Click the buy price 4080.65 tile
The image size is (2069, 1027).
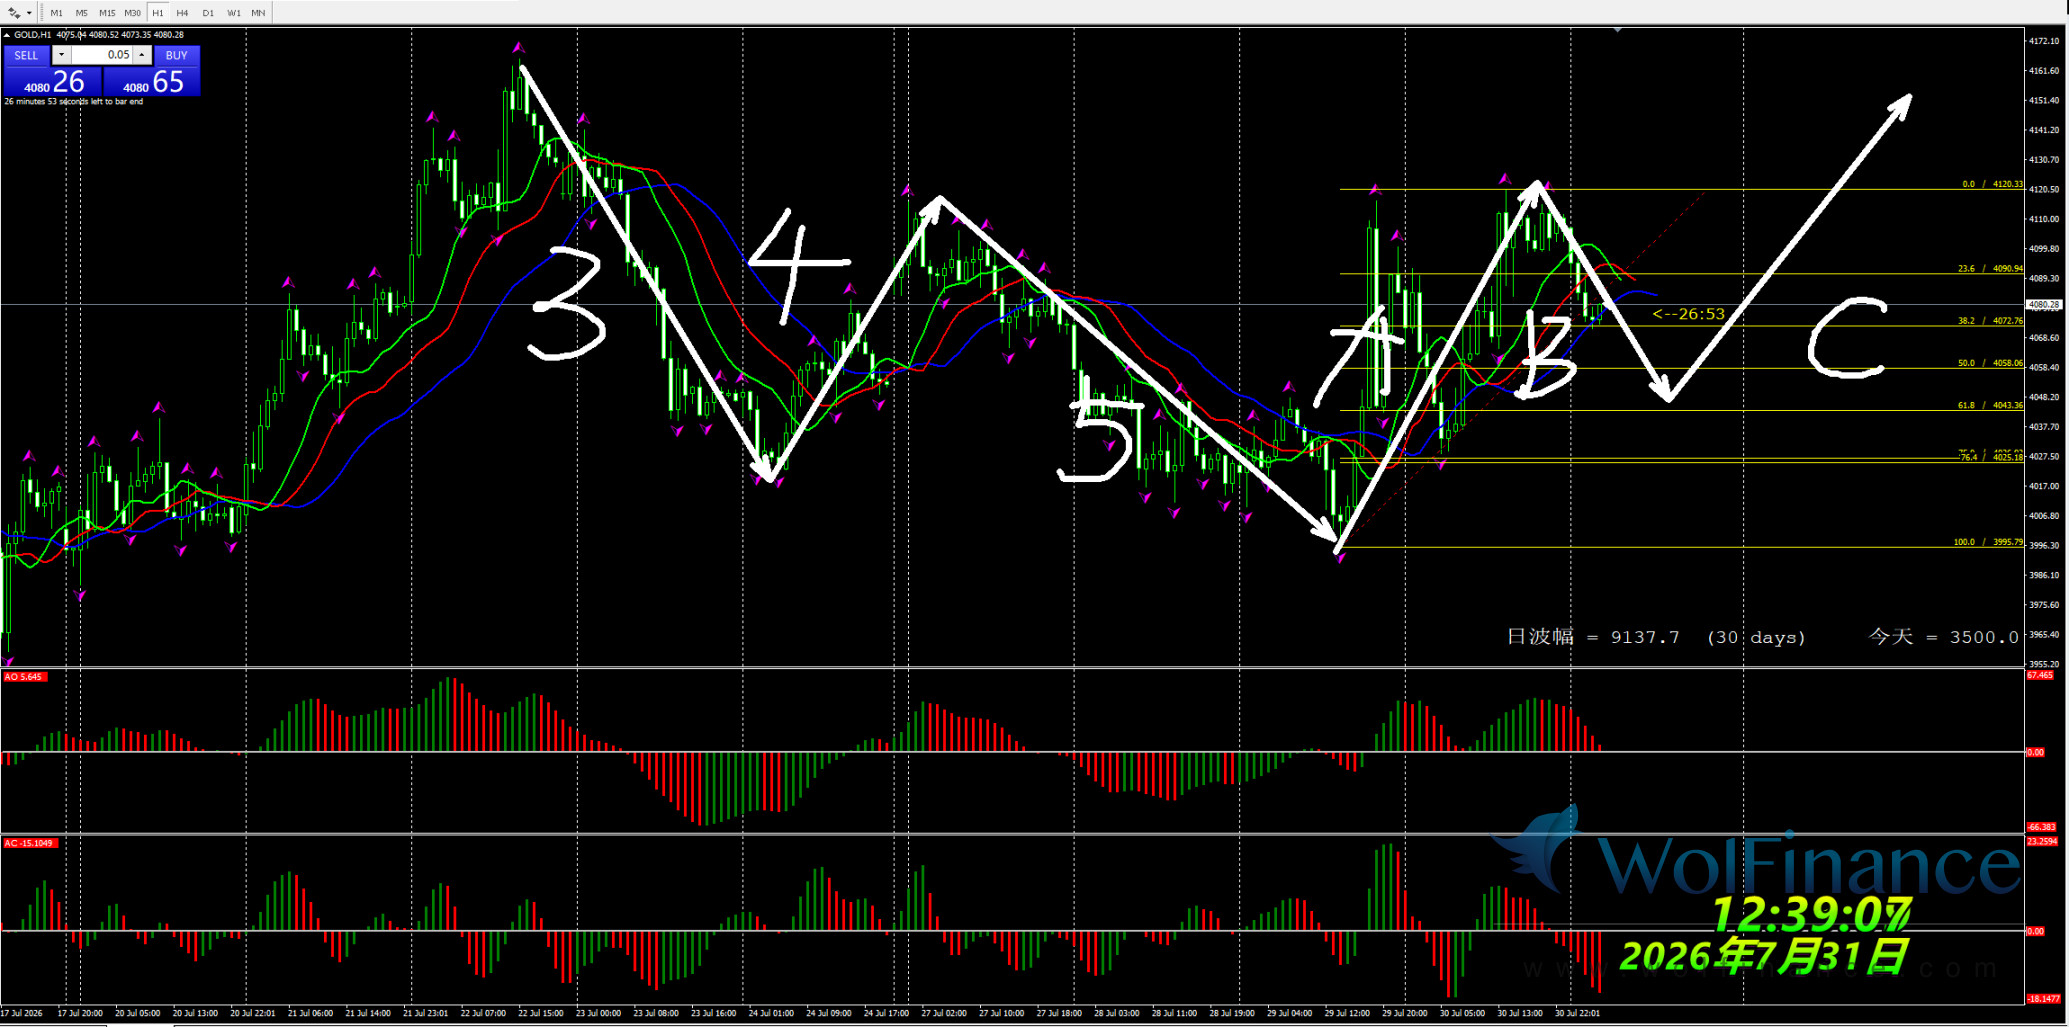(152, 82)
